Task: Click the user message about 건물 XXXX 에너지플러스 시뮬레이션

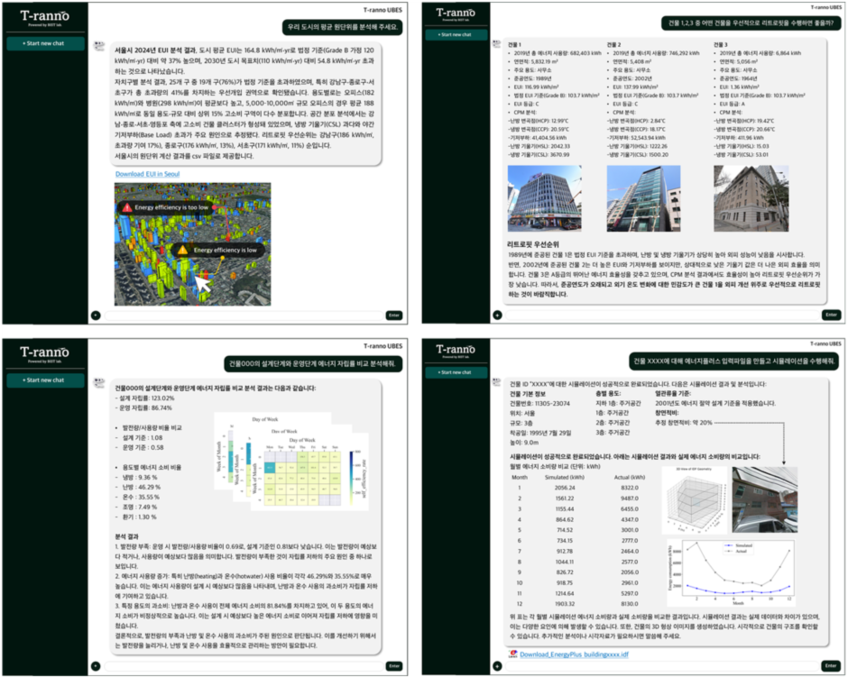Action: click(734, 361)
